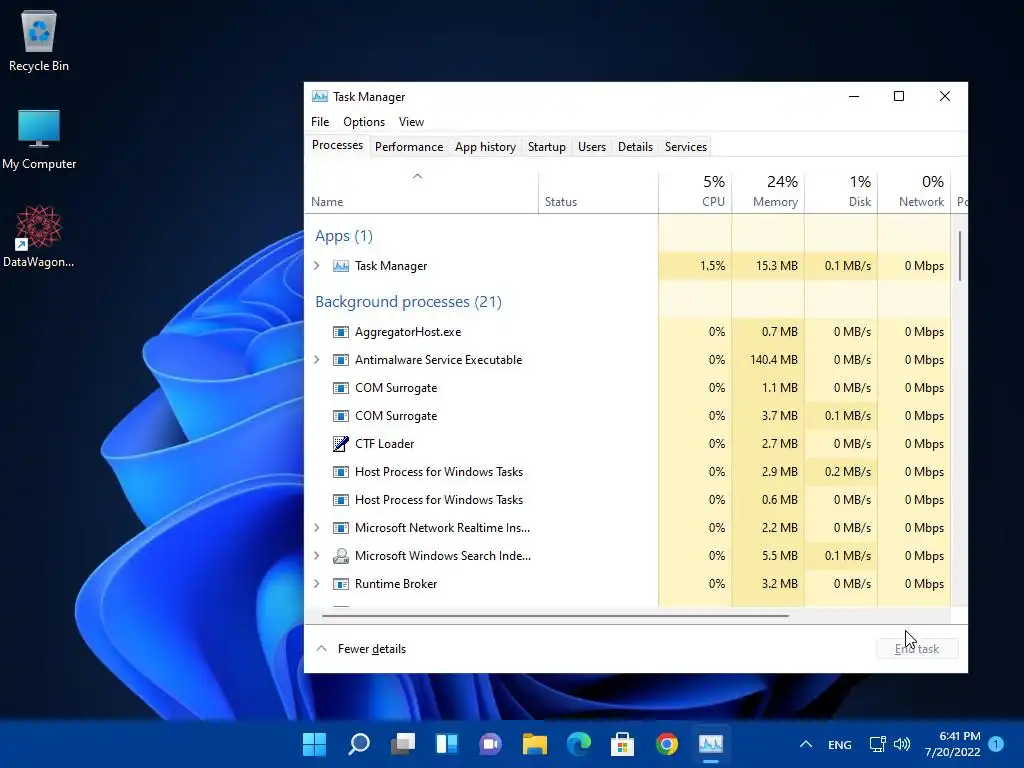1024x768 pixels.
Task: Sort by the Disk column header
Action: pyautogui.click(x=841, y=193)
